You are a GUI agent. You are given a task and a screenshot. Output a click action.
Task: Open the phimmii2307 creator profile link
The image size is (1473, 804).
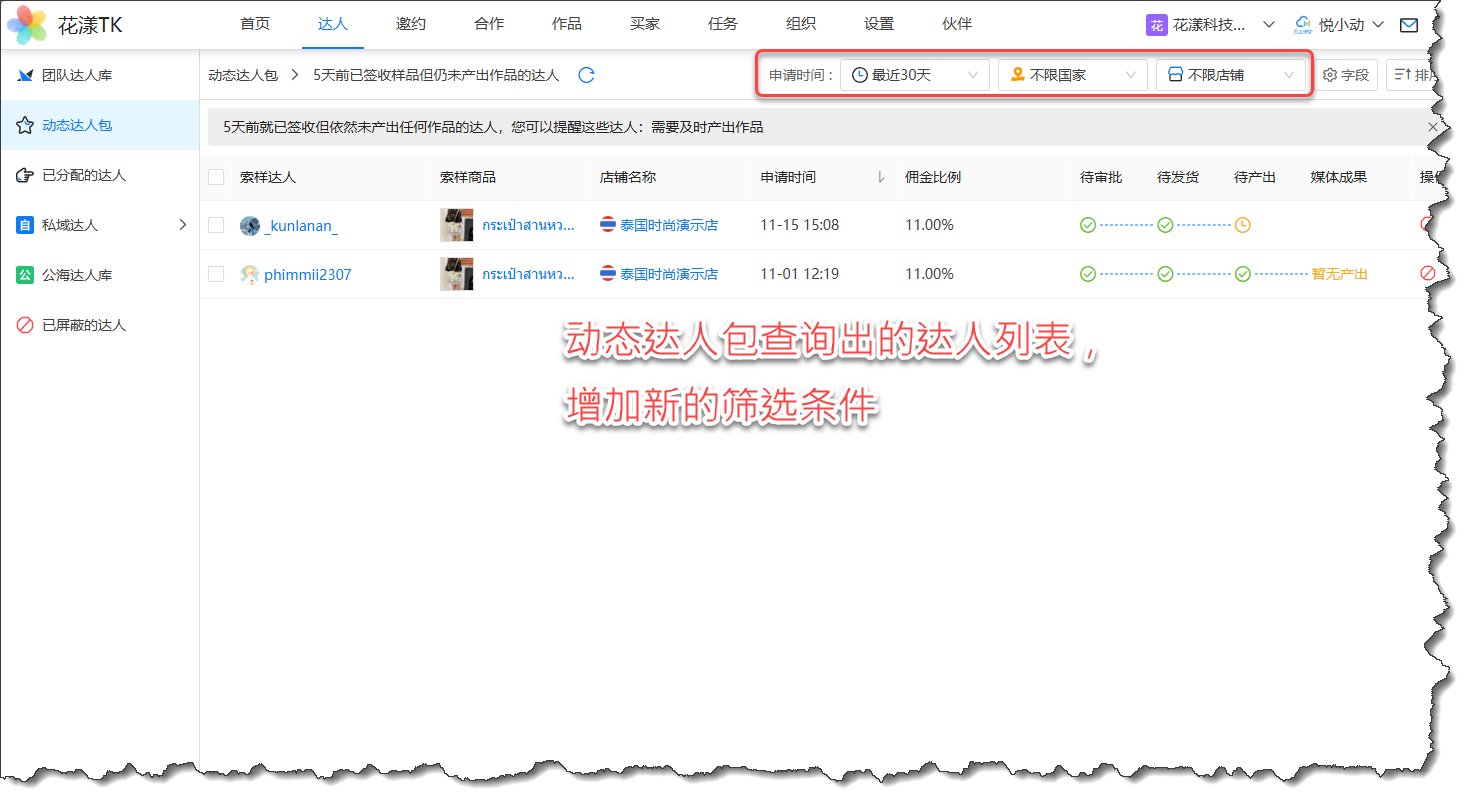[x=307, y=274]
